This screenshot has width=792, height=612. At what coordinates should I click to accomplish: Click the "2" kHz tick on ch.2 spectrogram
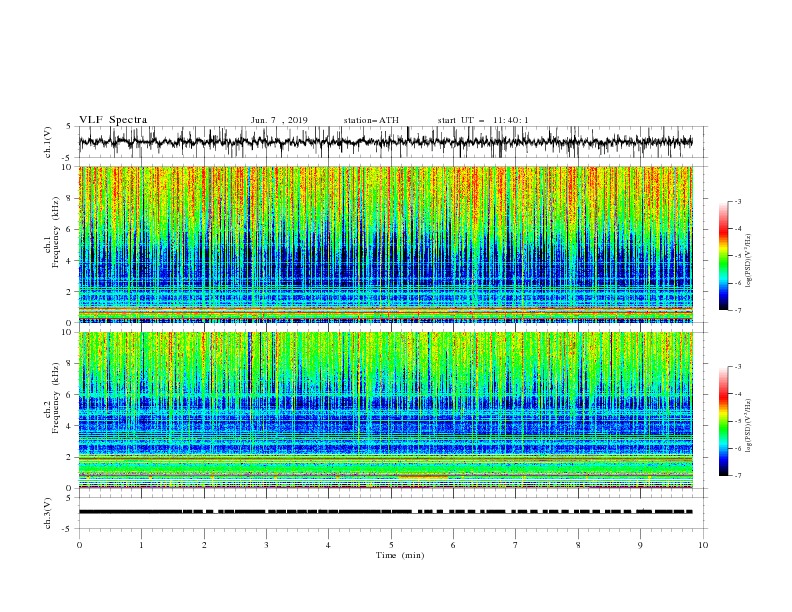[x=69, y=457]
